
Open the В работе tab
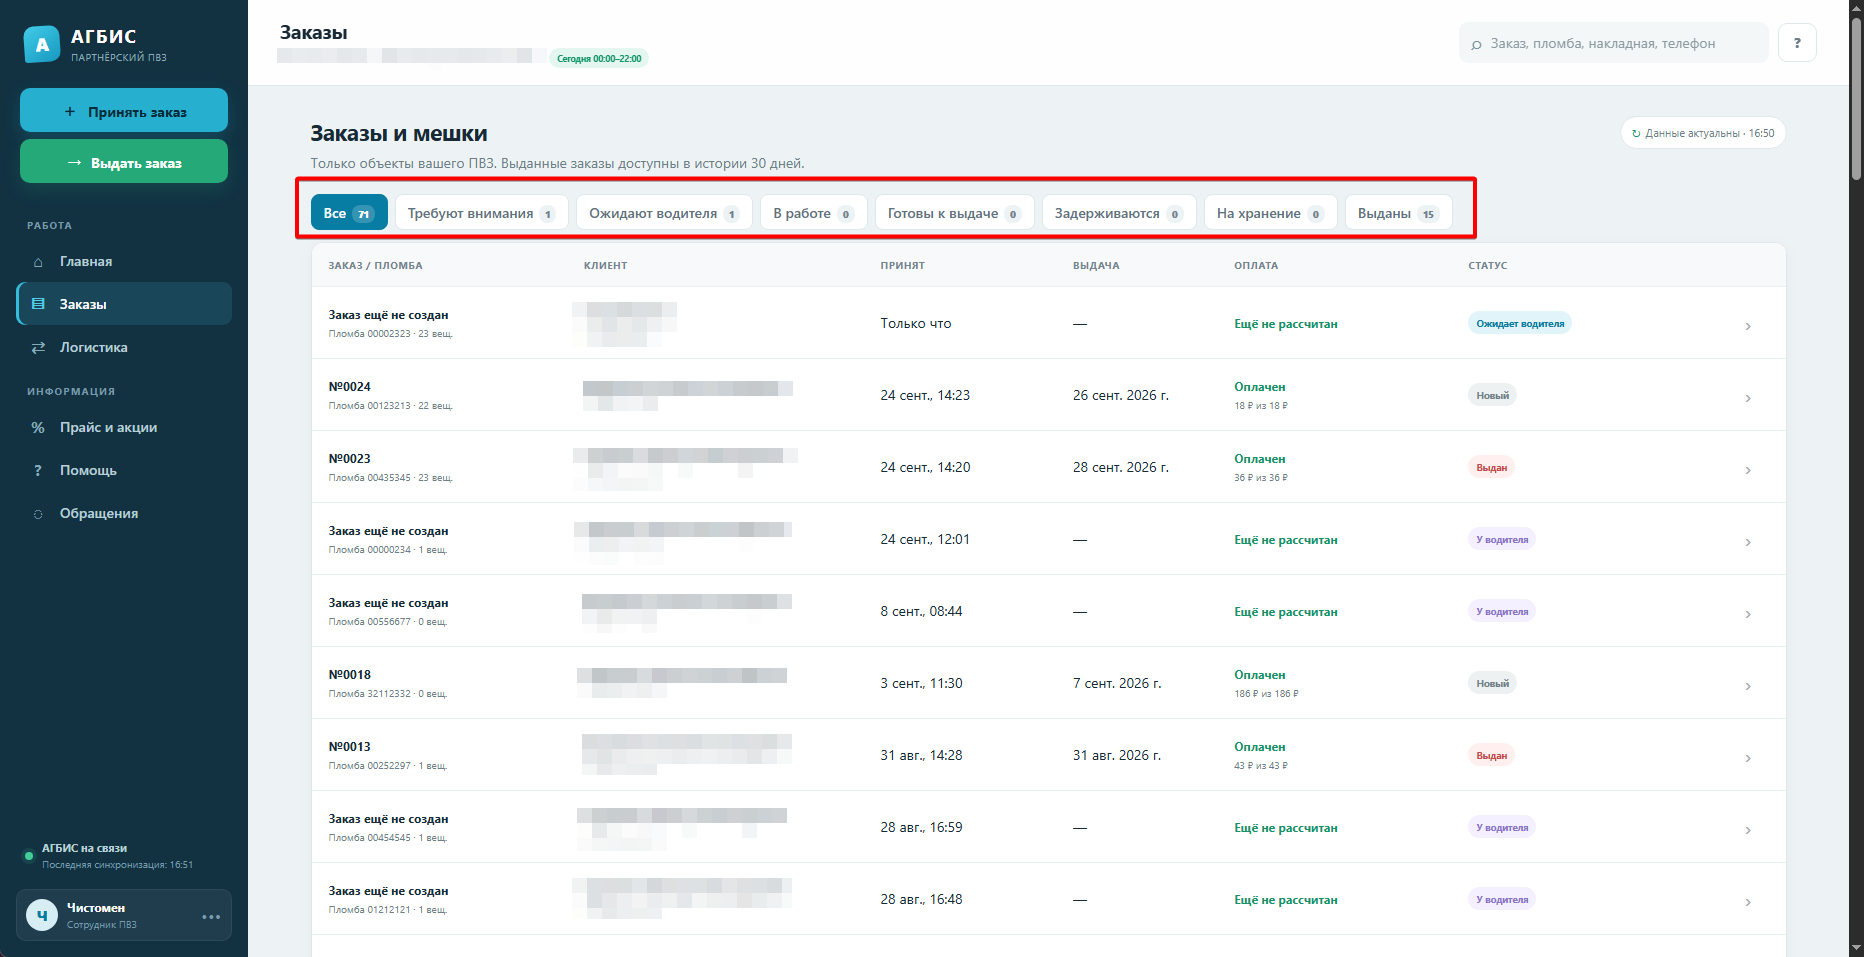(813, 213)
